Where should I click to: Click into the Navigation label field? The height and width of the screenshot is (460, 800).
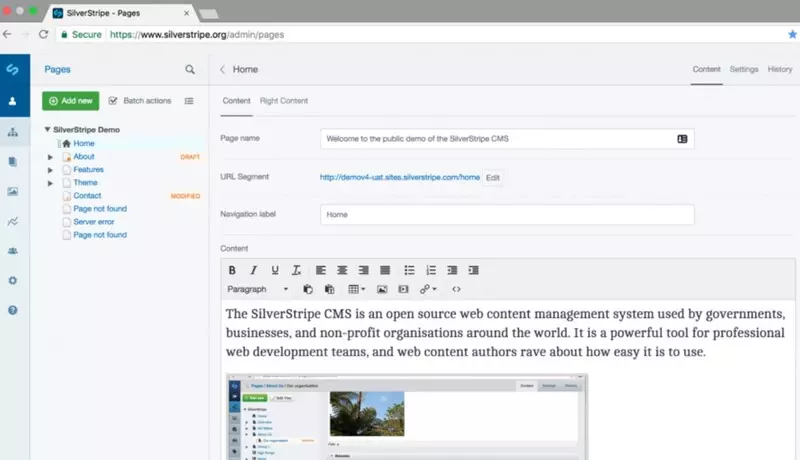(507, 215)
